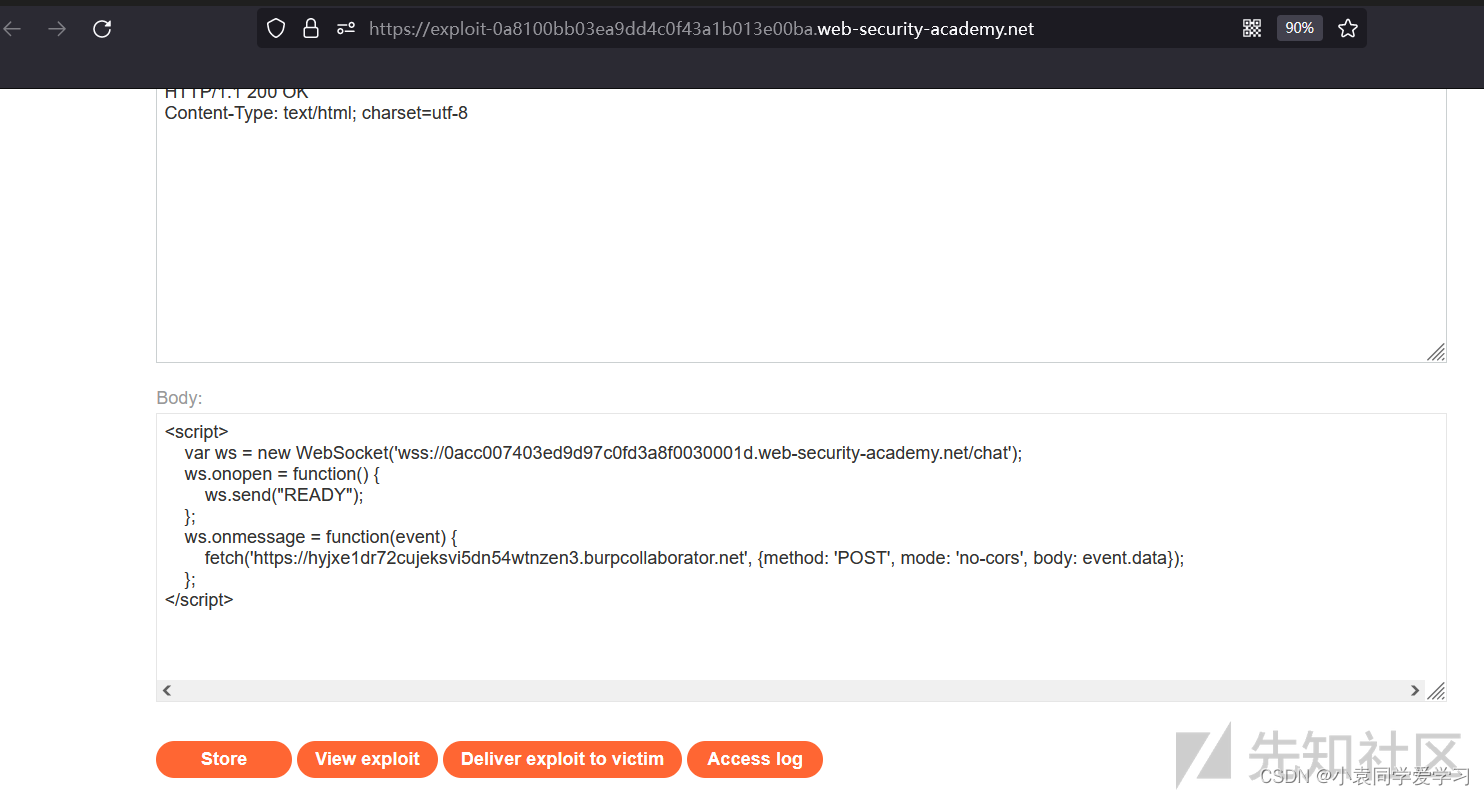Click the padlock site security icon
The height and width of the screenshot is (795, 1484).
point(311,28)
